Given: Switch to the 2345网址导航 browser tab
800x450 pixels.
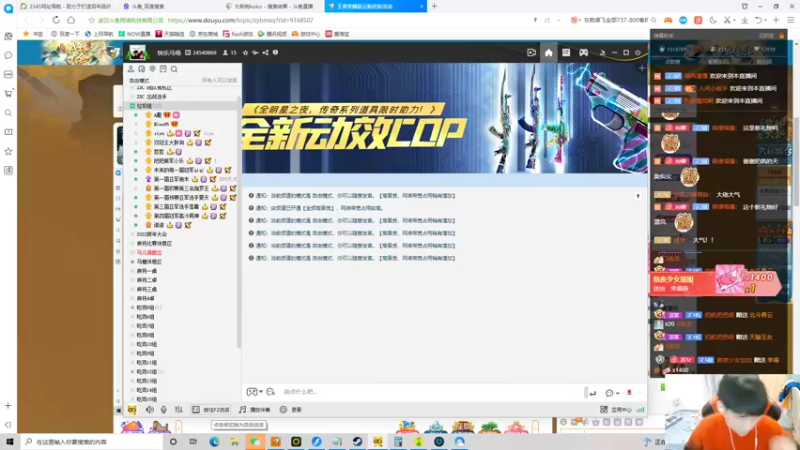Looking at the screenshot, I should point(67,6).
